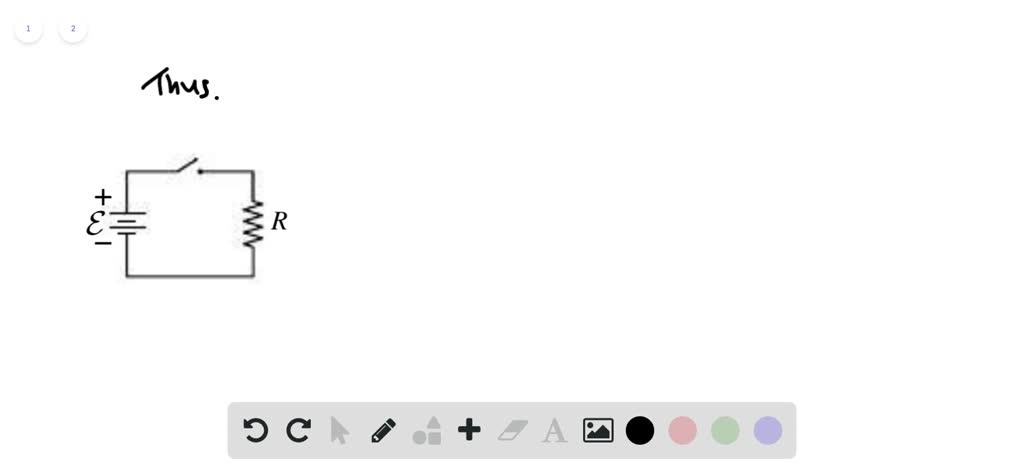Viewport: 1024px width, 466px height.
Task: Click the undo arrow icon
Action: tap(255, 431)
